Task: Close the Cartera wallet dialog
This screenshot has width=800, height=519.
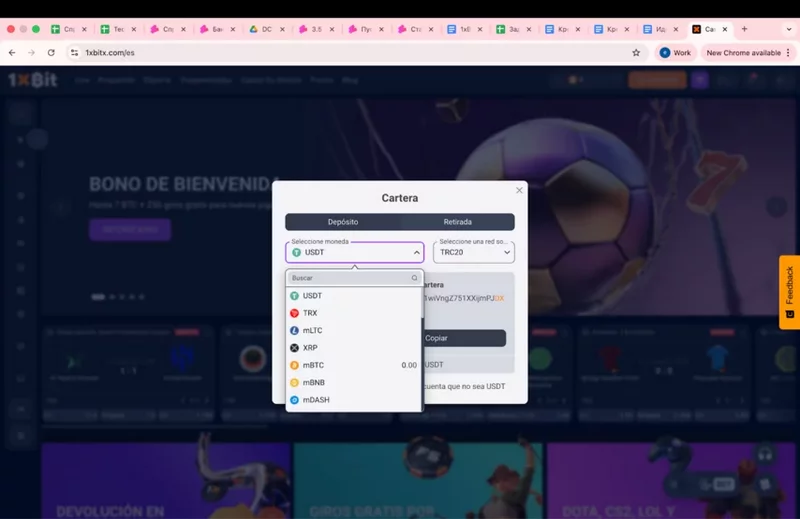Action: coord(519,190)
